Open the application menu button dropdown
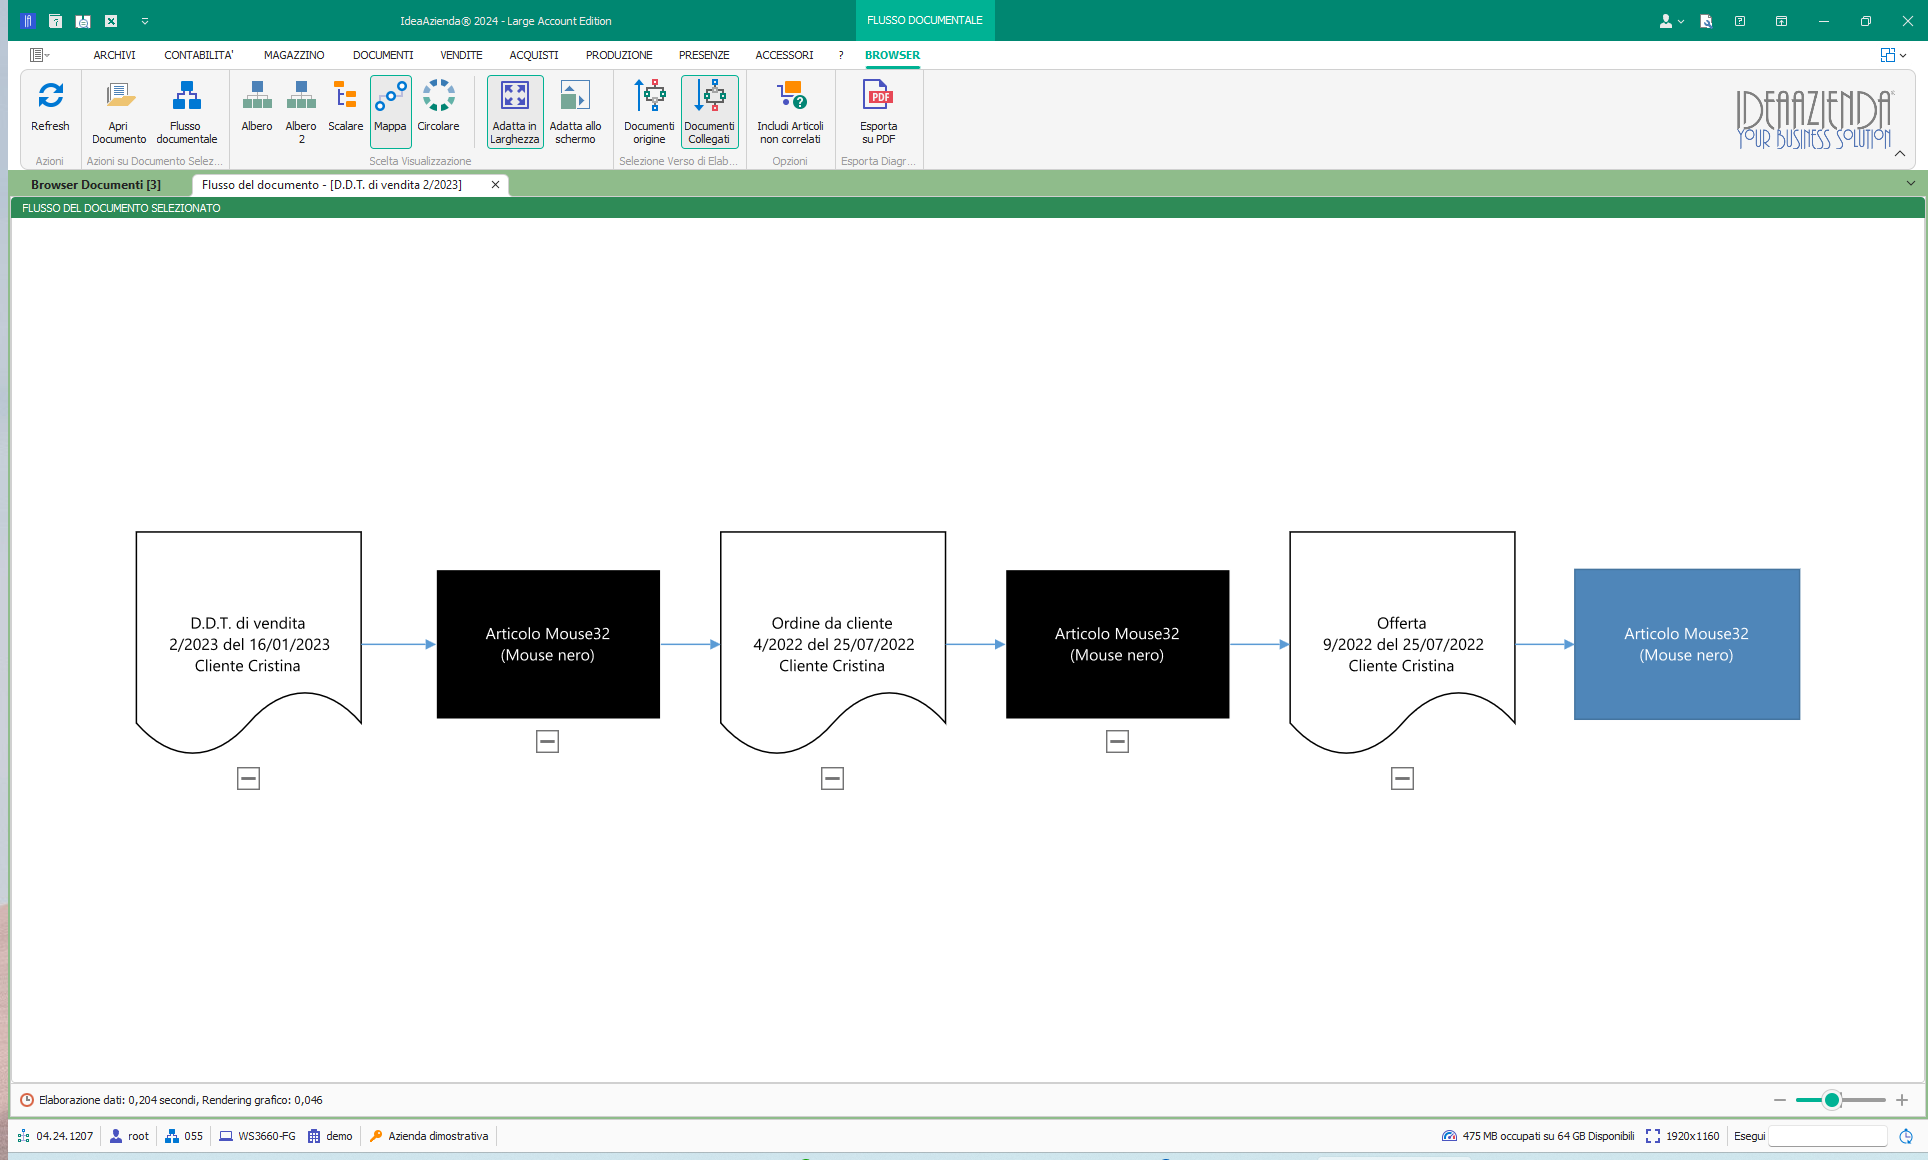The image size is (1928, 1160). [x=40, y=55]
